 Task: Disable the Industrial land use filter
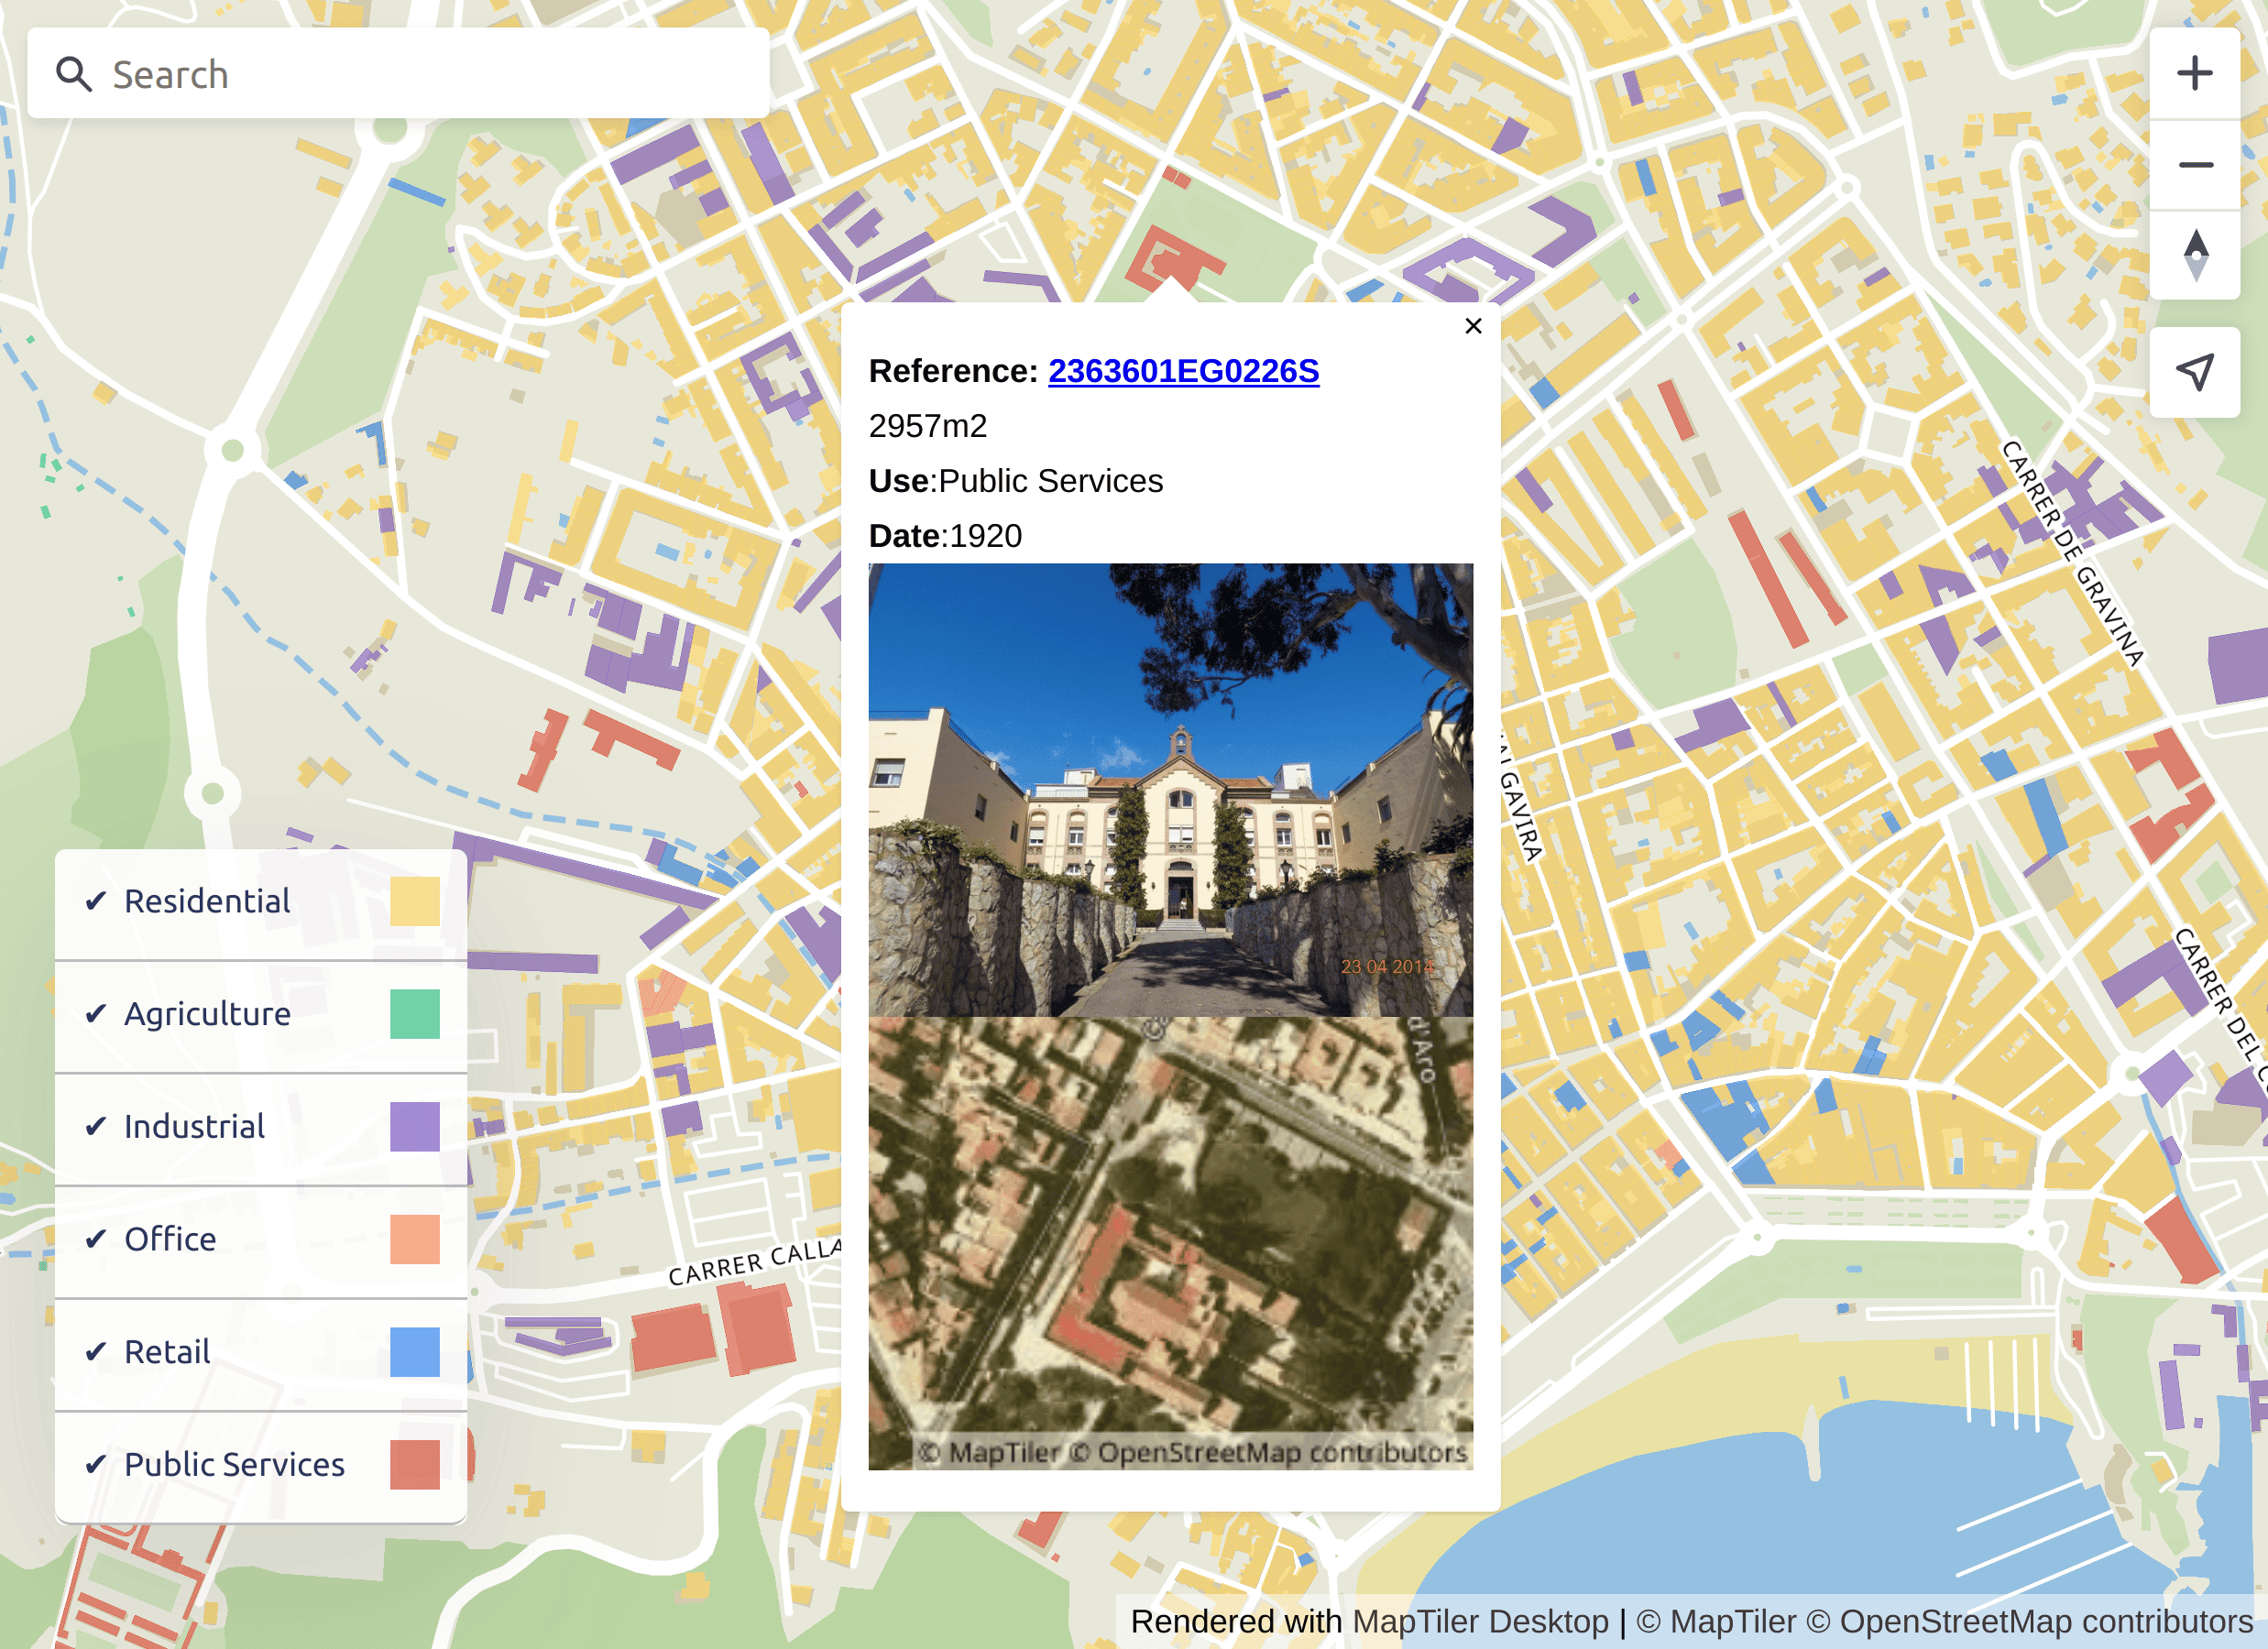click(x=95, y=1126)
